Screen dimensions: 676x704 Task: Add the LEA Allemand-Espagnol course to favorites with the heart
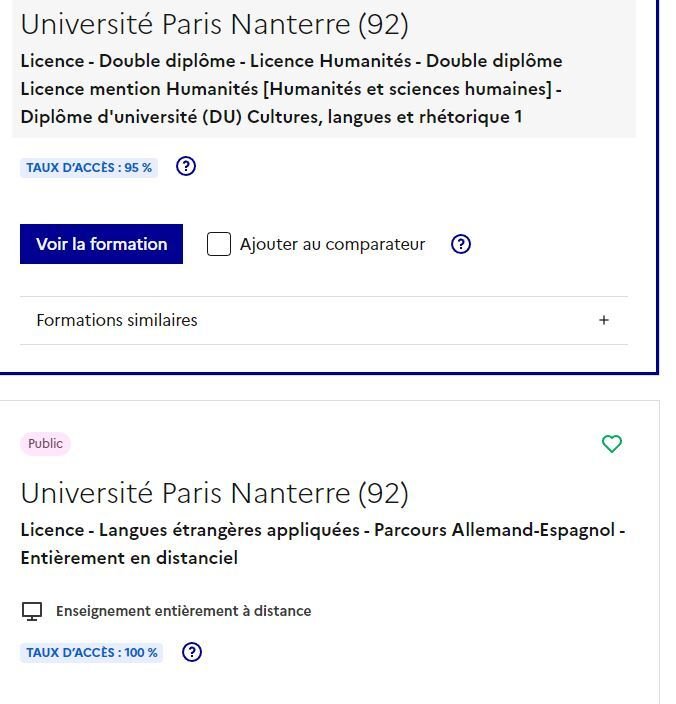click(x=611, y=444)
